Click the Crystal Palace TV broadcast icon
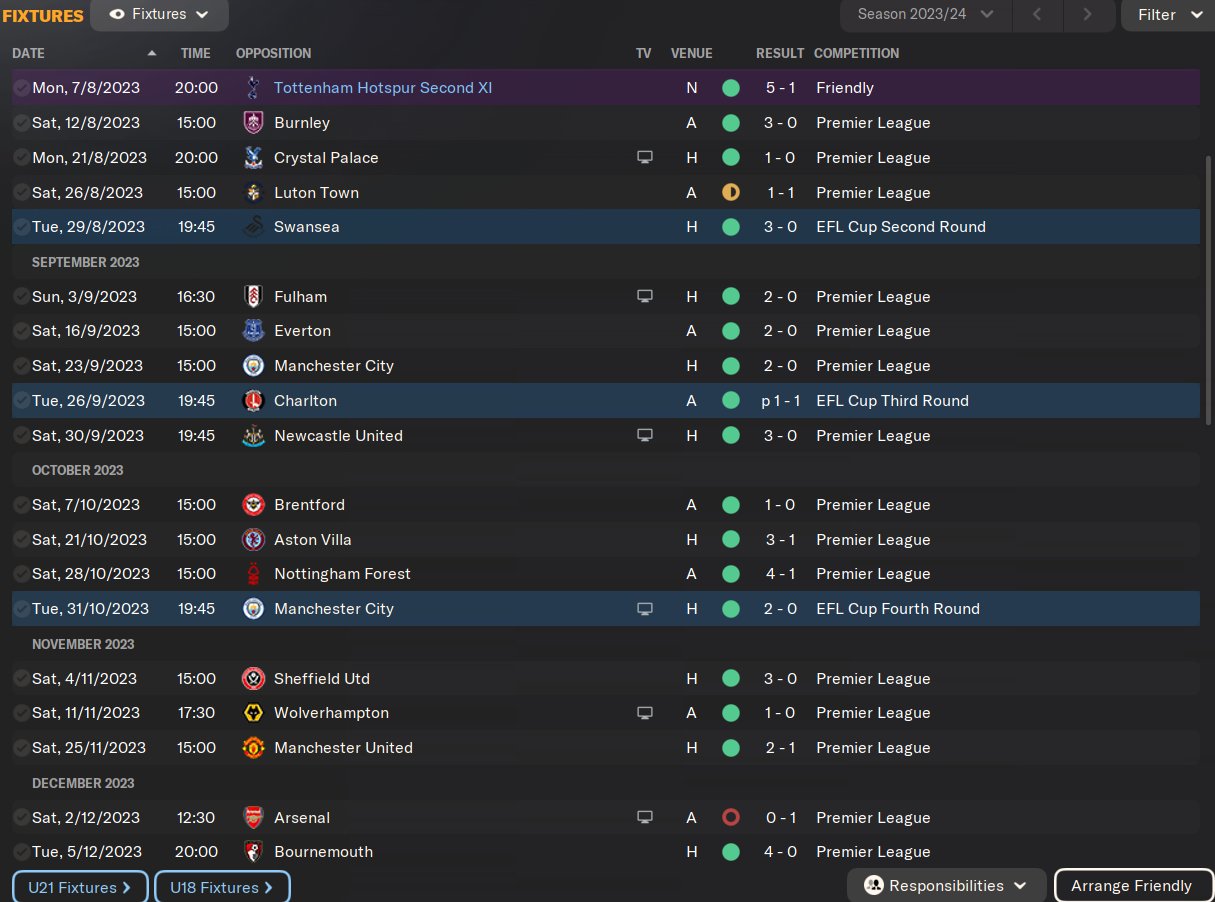Image resolution: width=1215 pixels, height=902 pixels. [645, 157]
